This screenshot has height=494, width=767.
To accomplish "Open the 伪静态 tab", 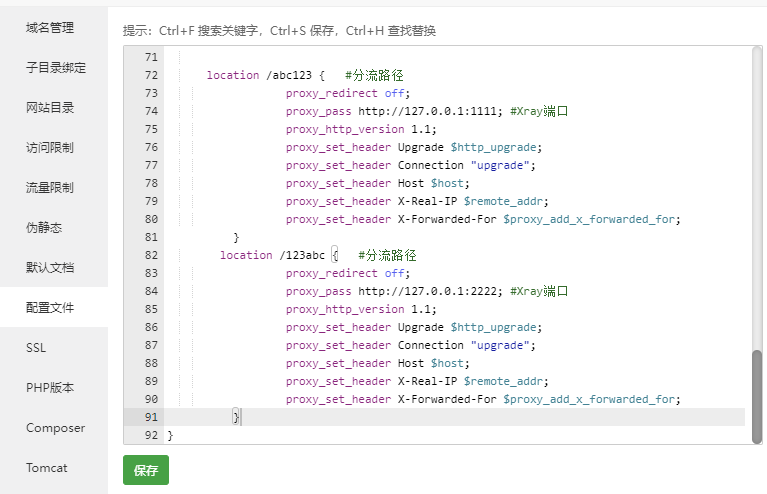I will (x=44, y=227).
